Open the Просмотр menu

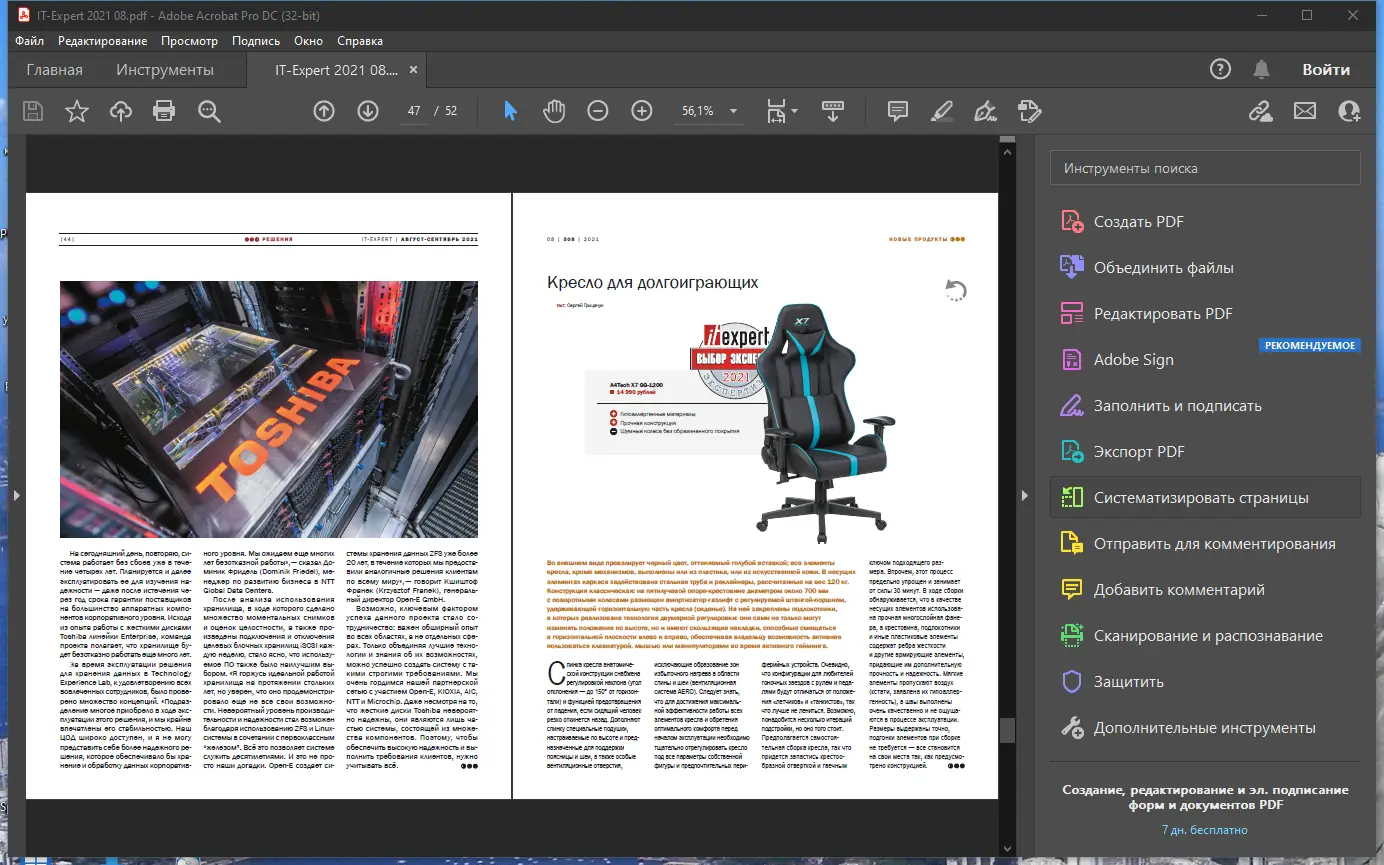(x=189, y=41)
